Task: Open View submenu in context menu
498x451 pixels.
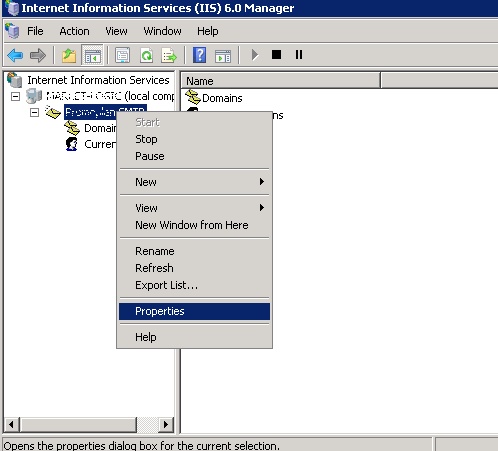Action: [194, 208]
